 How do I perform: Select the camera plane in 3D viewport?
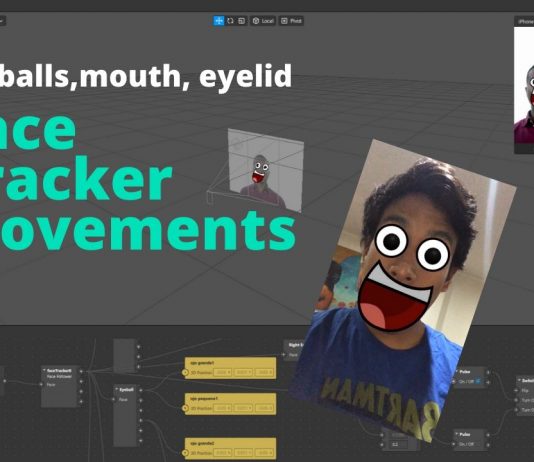[266, 170]
